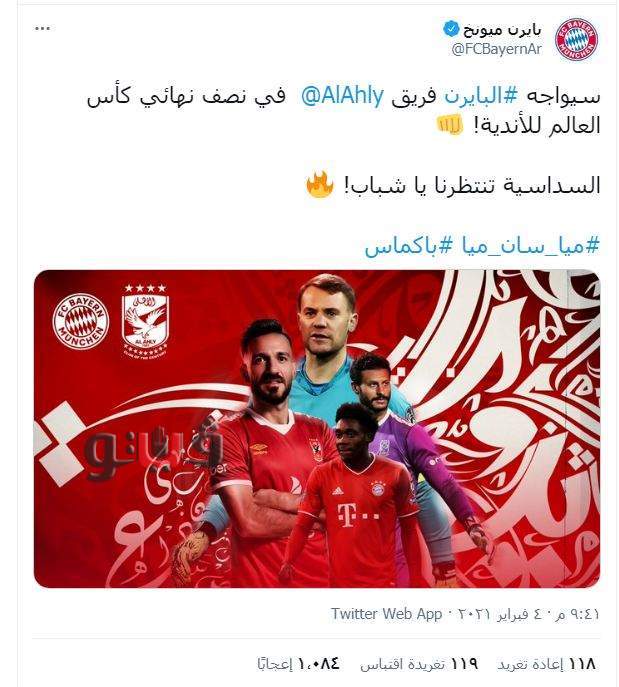View the ١١٨ retweets list
Viewport: 619px width, 687px height.
click(x=546, y=665)
